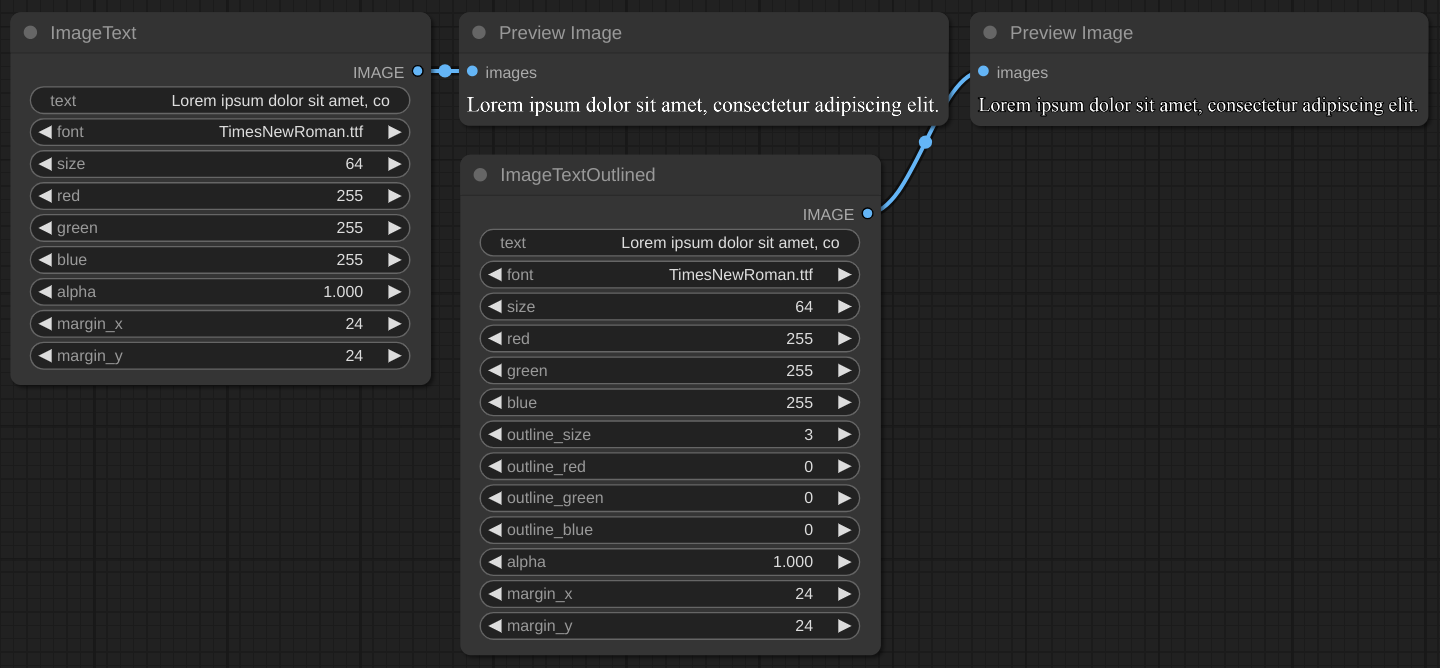Decrease outline_red using its left arrow
The height and width of the screenshot is (668, 1440).
(x=495, y=467)
